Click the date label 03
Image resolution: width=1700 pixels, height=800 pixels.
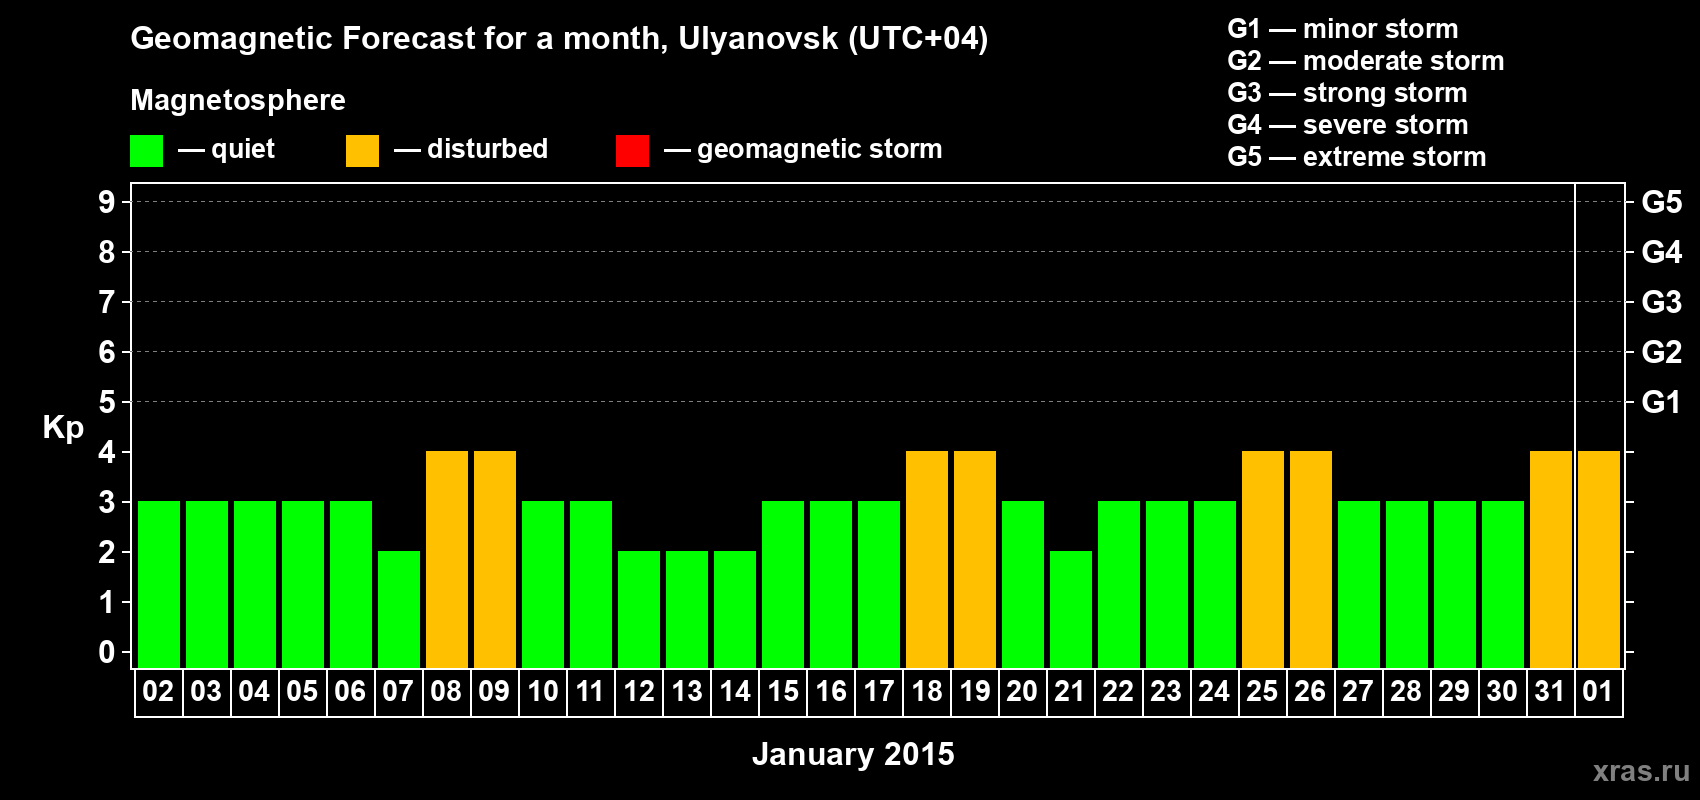pyautogui.click(x=206, y=691)
